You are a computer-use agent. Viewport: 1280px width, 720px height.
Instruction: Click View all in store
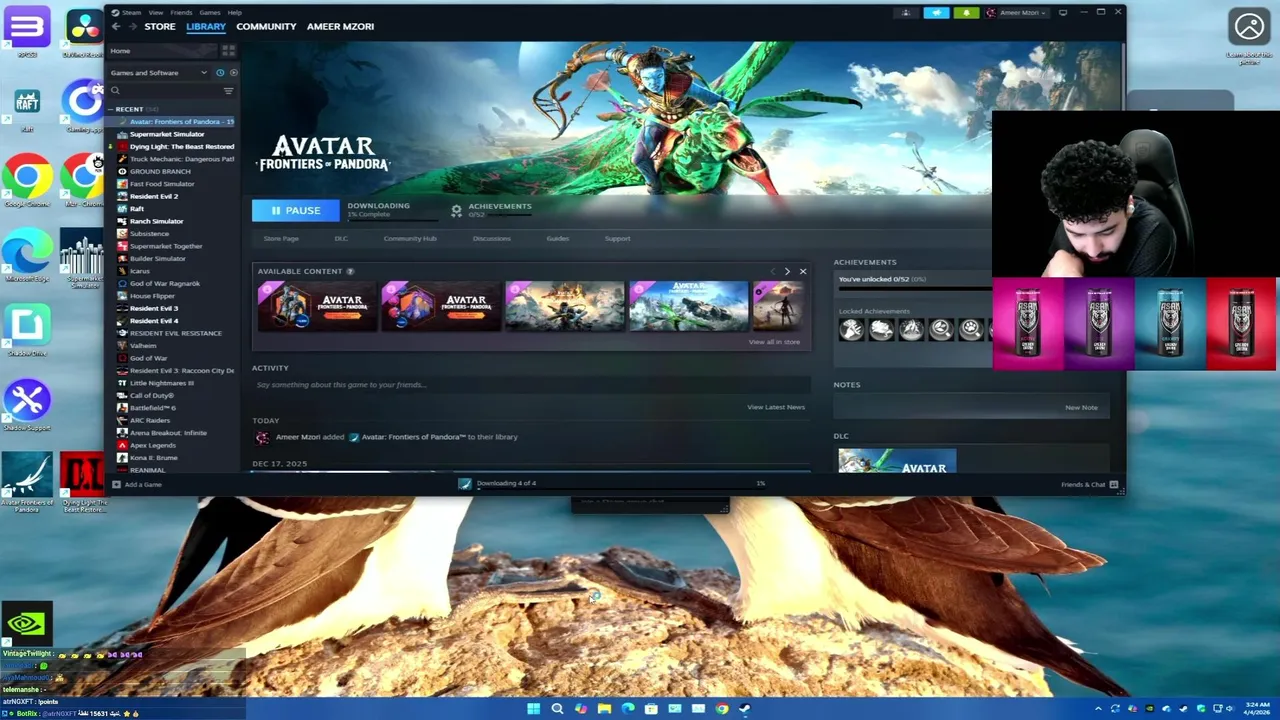coord(774,342)
